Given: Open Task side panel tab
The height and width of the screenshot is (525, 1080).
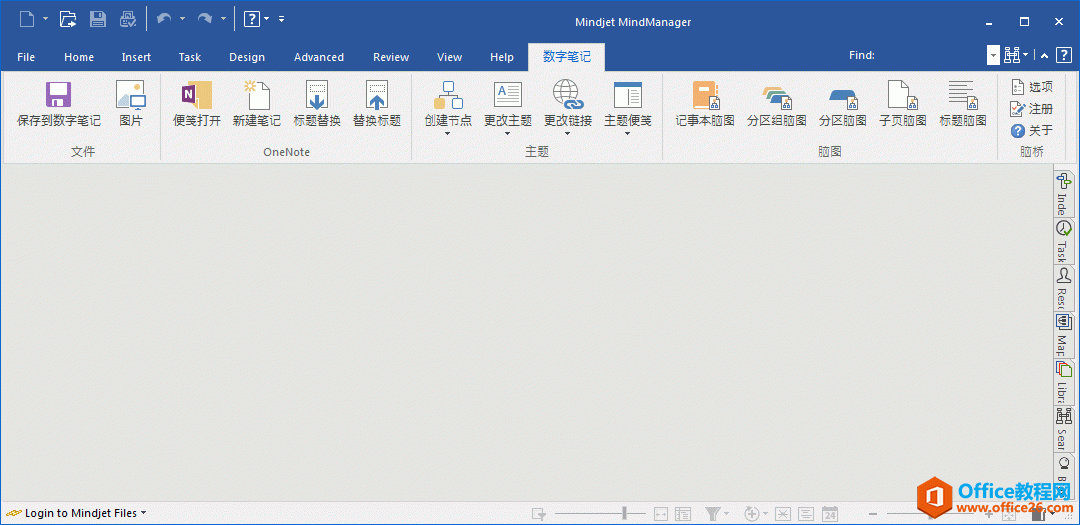Looking at the screenshot, I should point(1064,243).
